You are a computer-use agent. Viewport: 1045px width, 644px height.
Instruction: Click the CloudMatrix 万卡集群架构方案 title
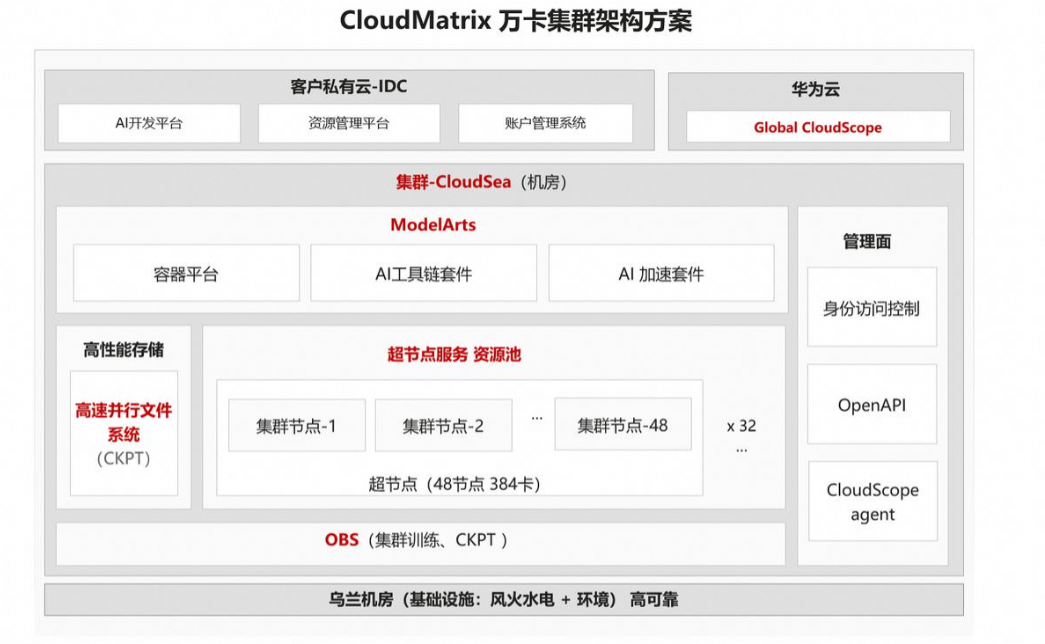pyautogui.click(x=515, y=21)
